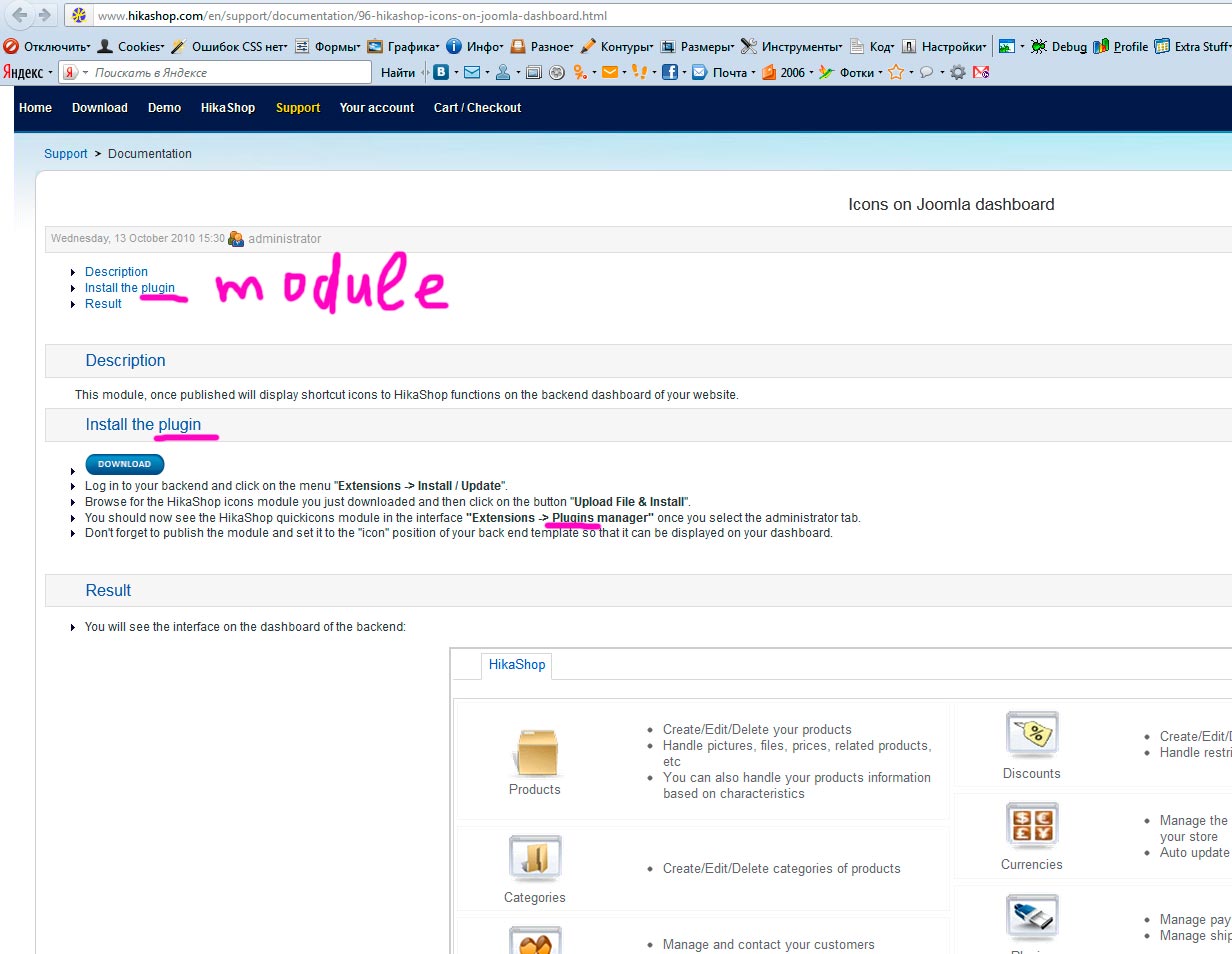Image resolution: width=1232 pixels, height=954 pixels.
Task: Click the blue DOWNLOAD button
Action: (125, 464)
